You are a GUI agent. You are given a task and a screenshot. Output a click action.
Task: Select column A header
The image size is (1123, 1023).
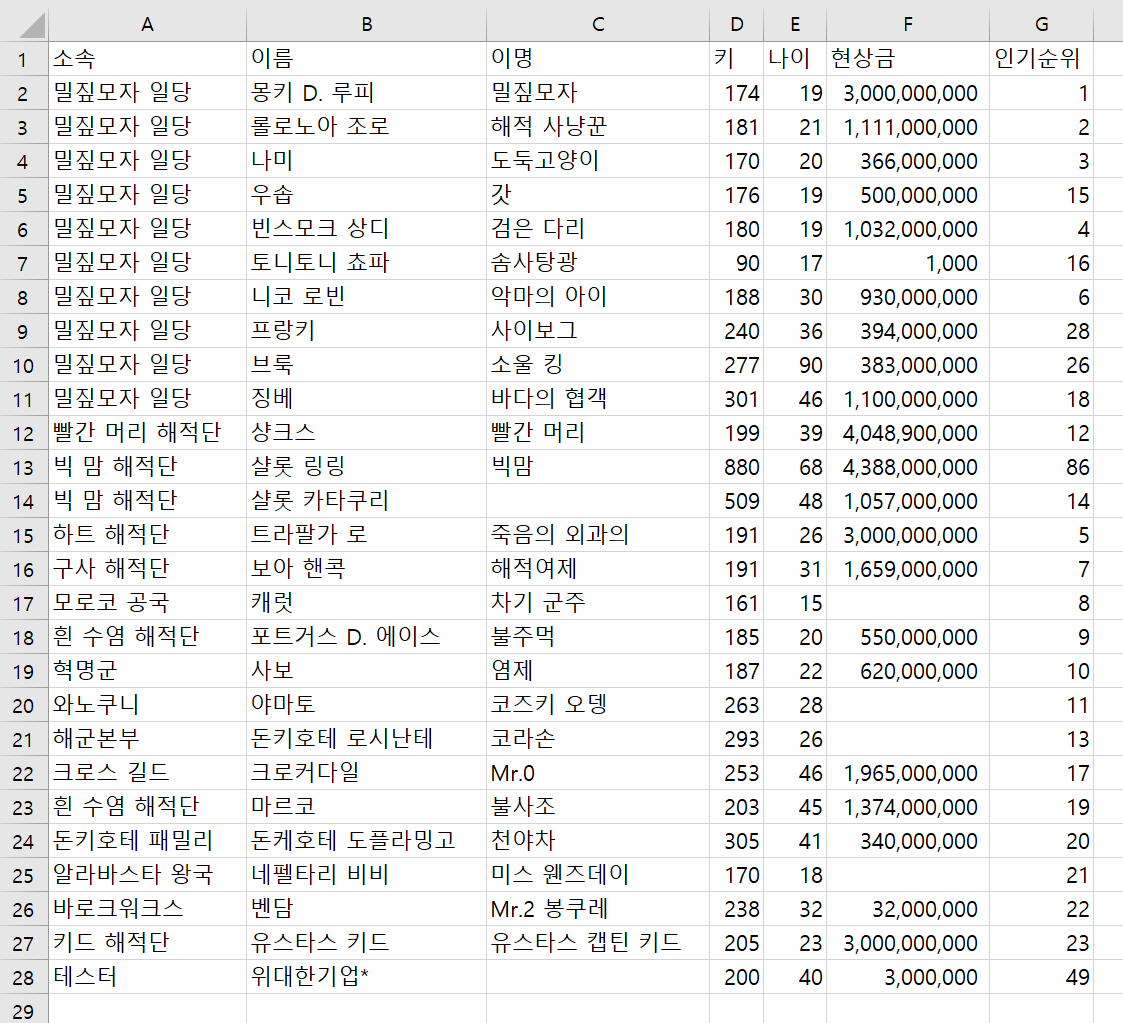point(148,24)
